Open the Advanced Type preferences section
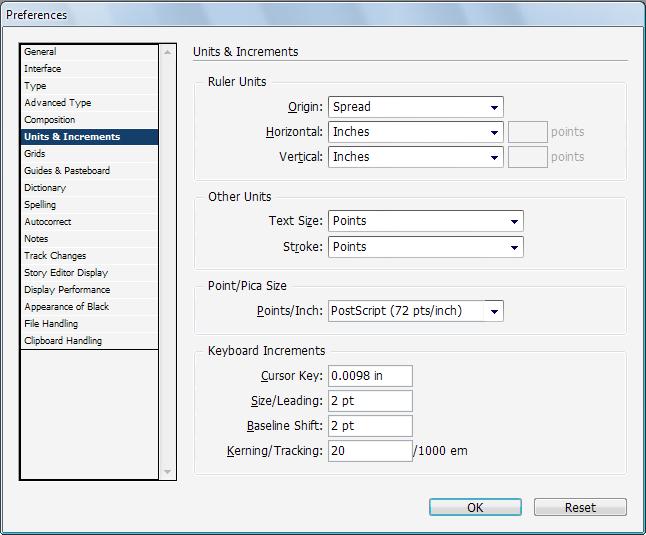This screenshot has height=535, width=646. click(89, 103)
